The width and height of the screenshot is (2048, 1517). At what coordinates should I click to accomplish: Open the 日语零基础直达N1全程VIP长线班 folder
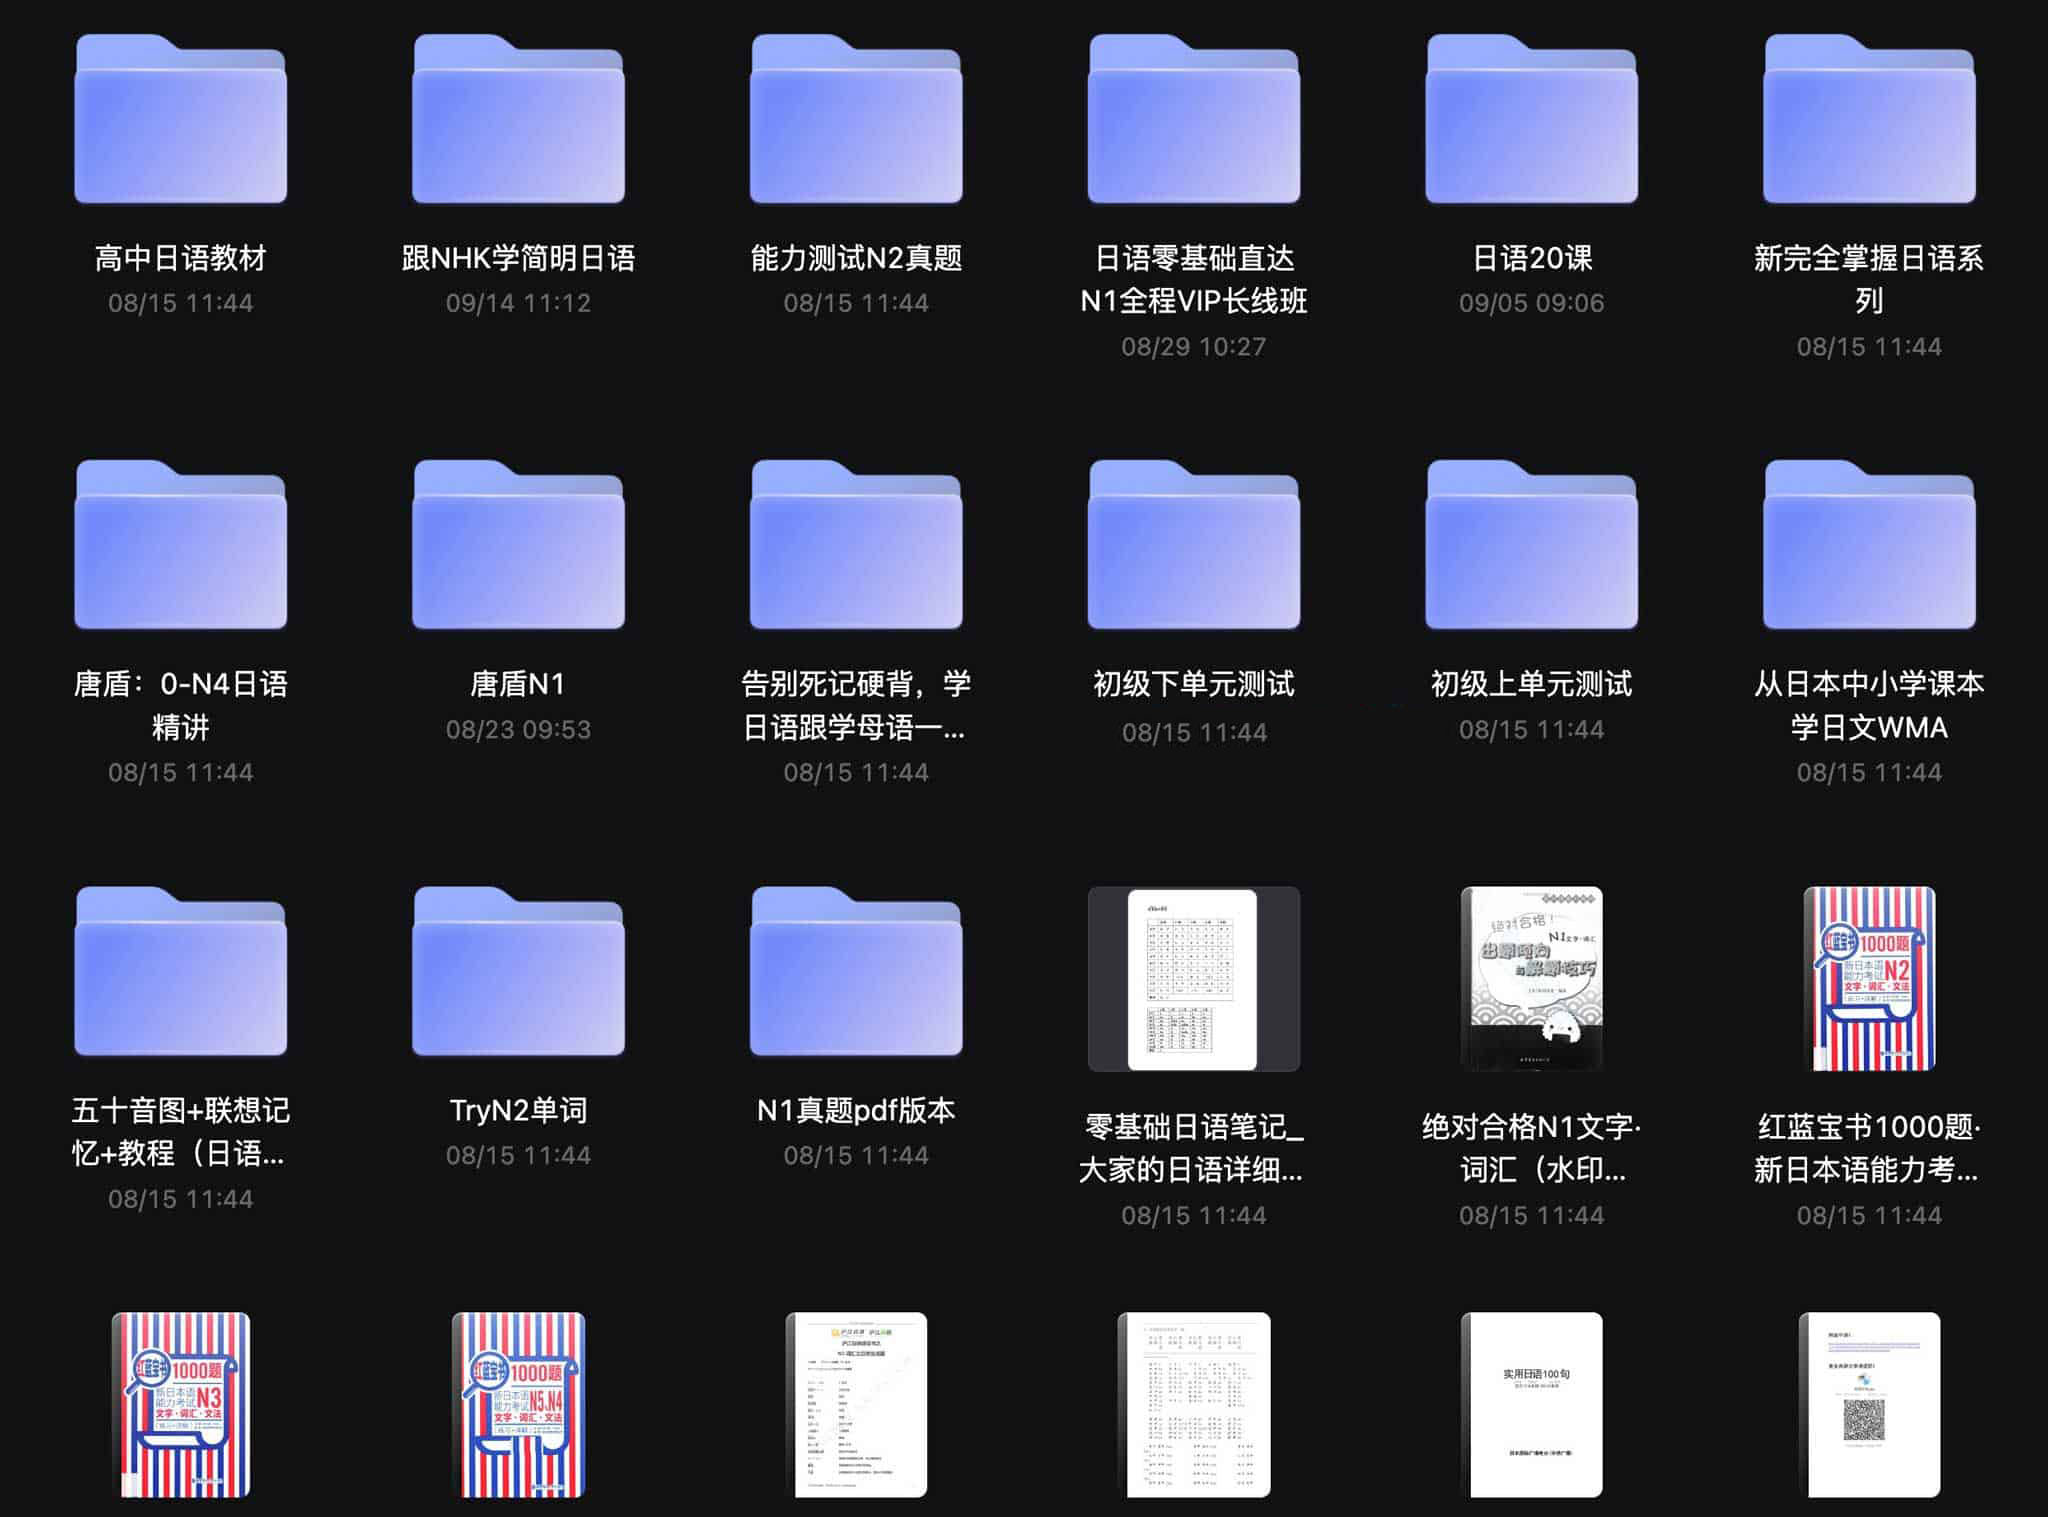pyautogui.click(x=1194, y=119)
